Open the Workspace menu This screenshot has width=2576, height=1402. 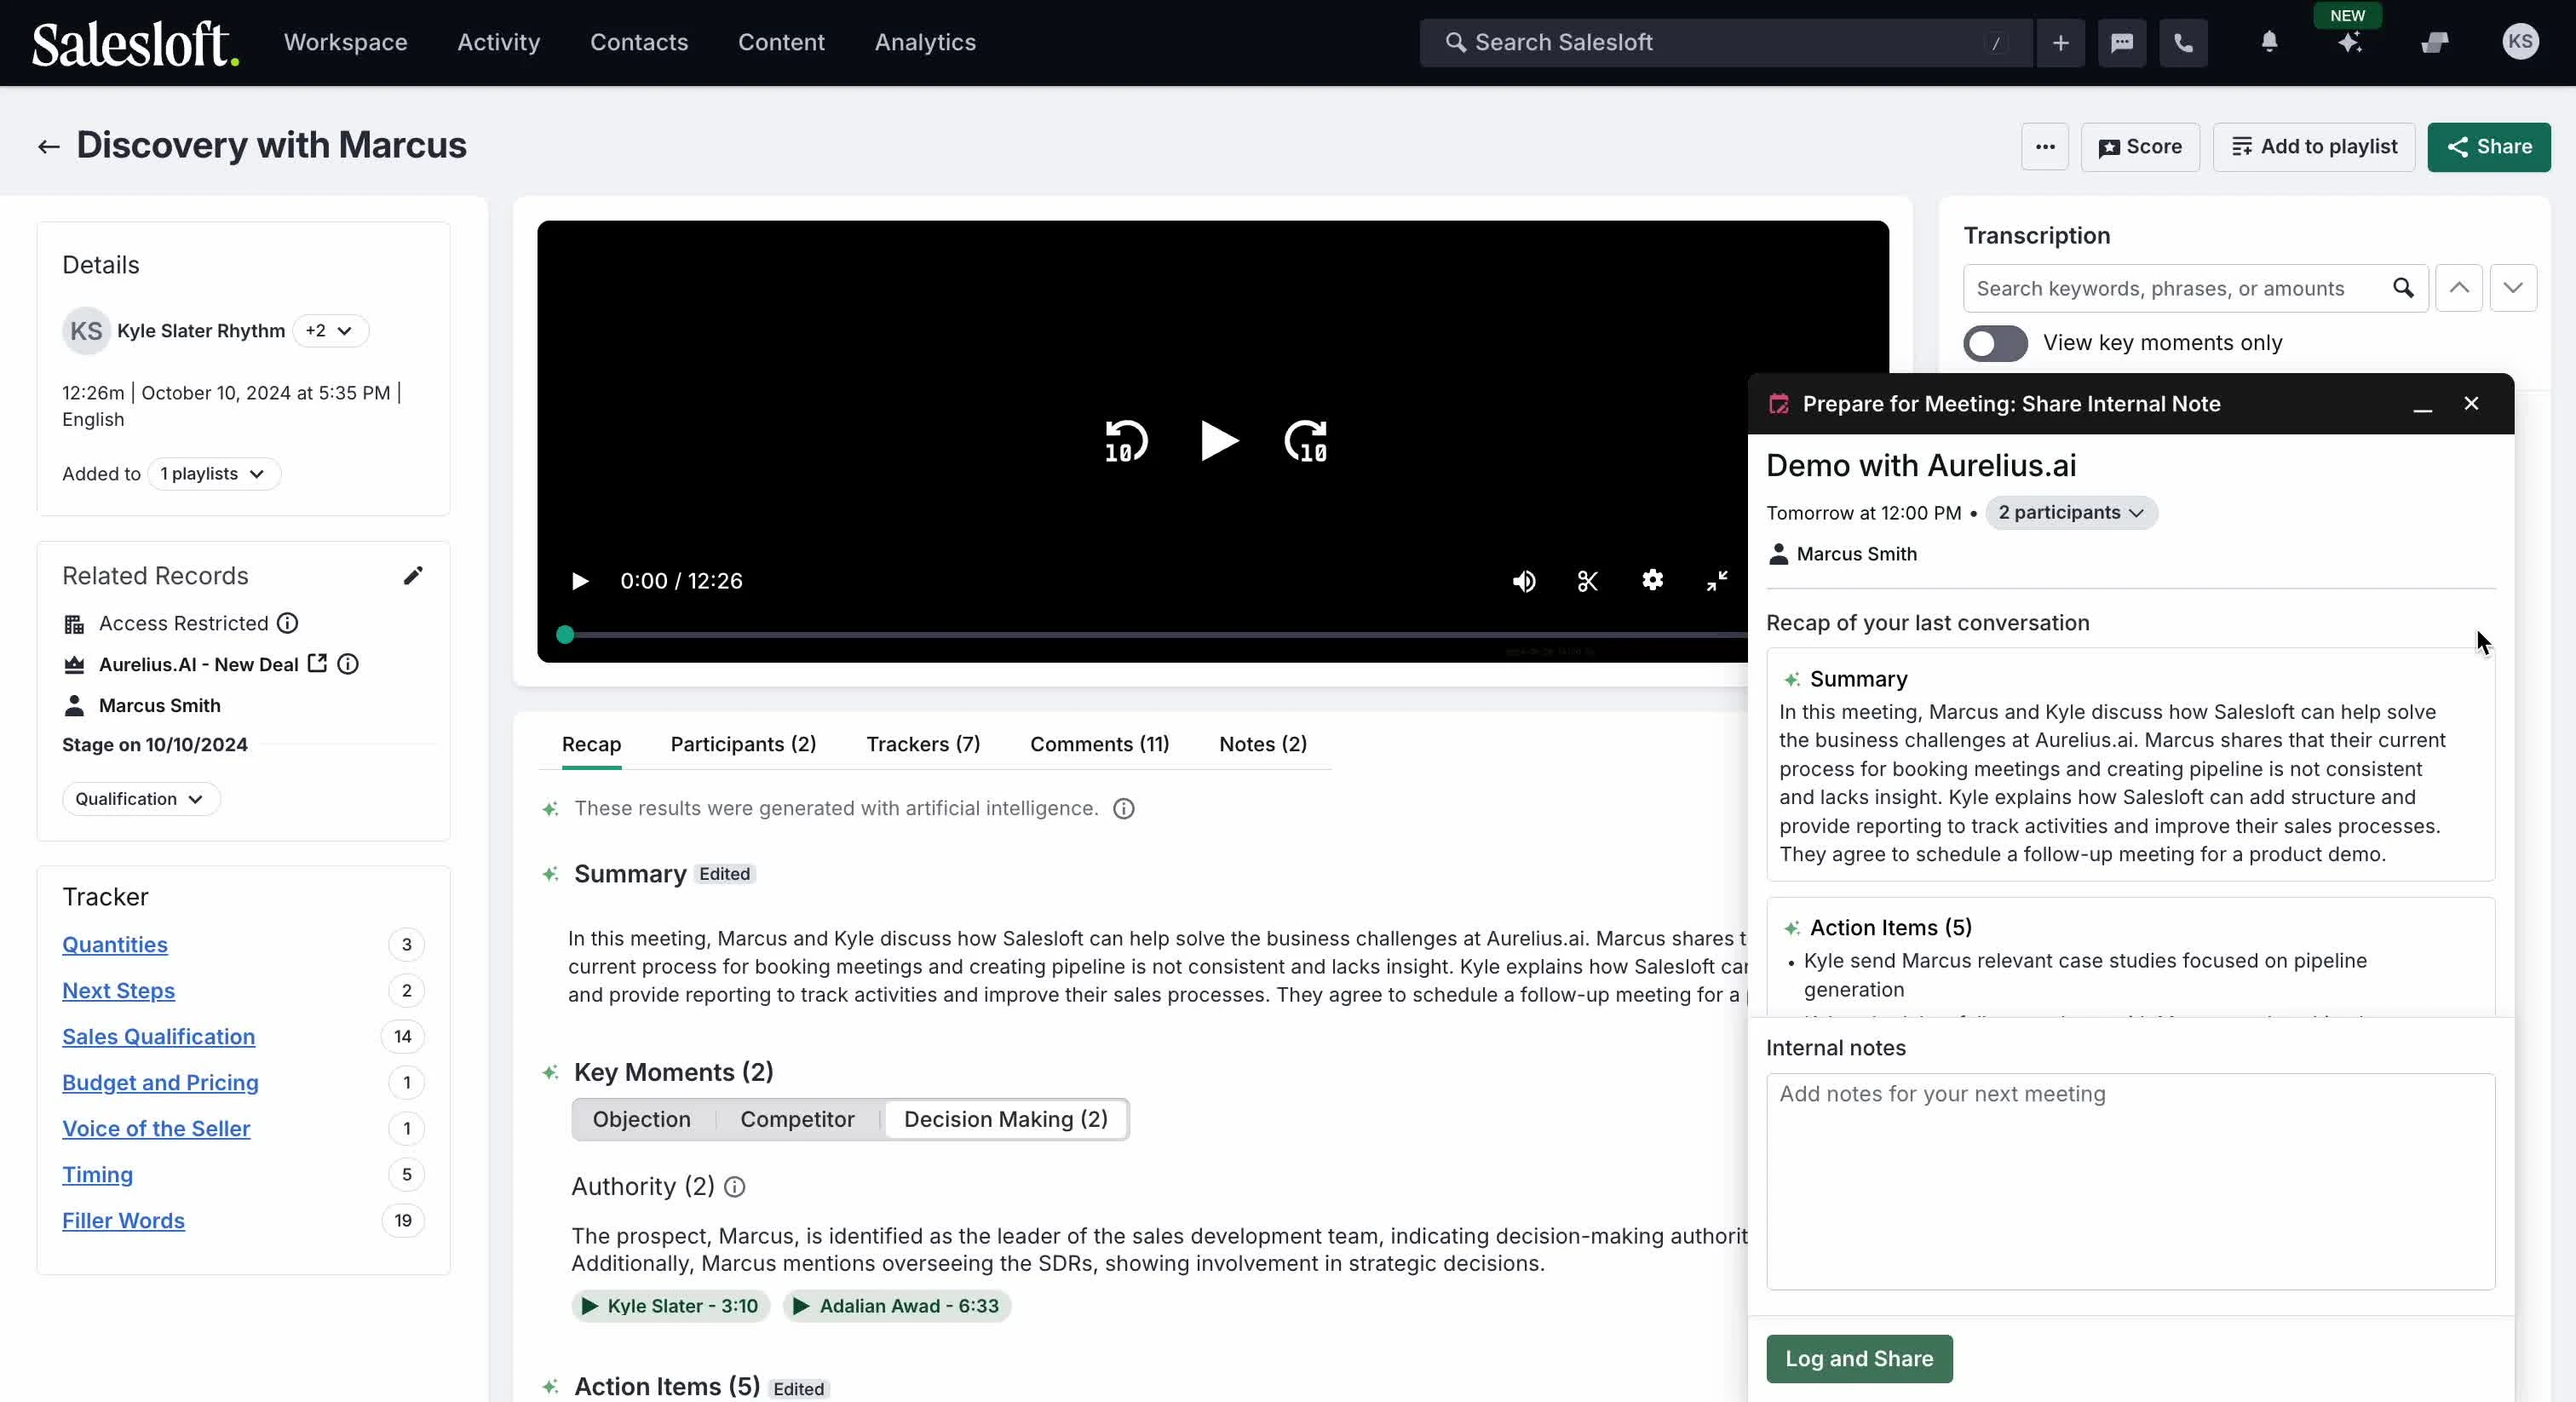click(x=346, y=42)
